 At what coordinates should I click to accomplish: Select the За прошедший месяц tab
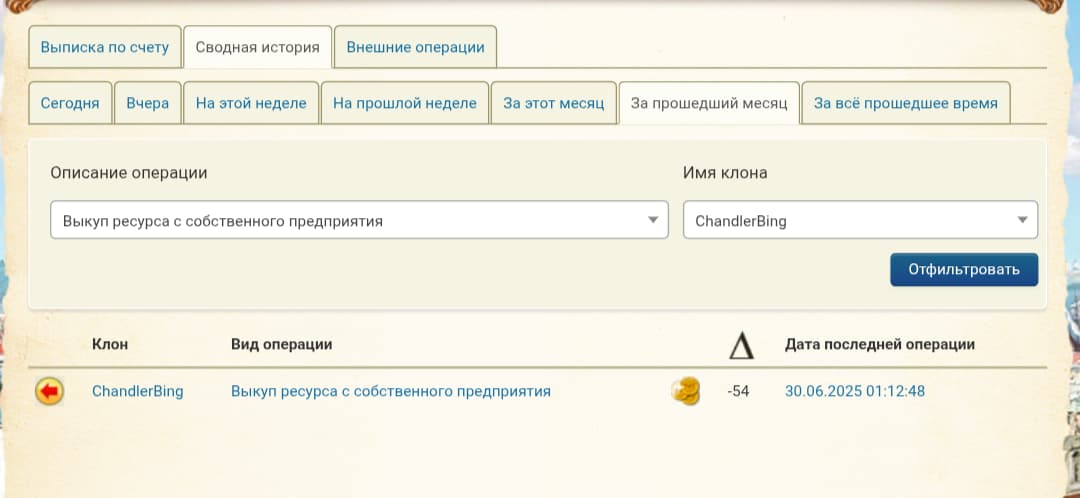(x=709, y=103)
